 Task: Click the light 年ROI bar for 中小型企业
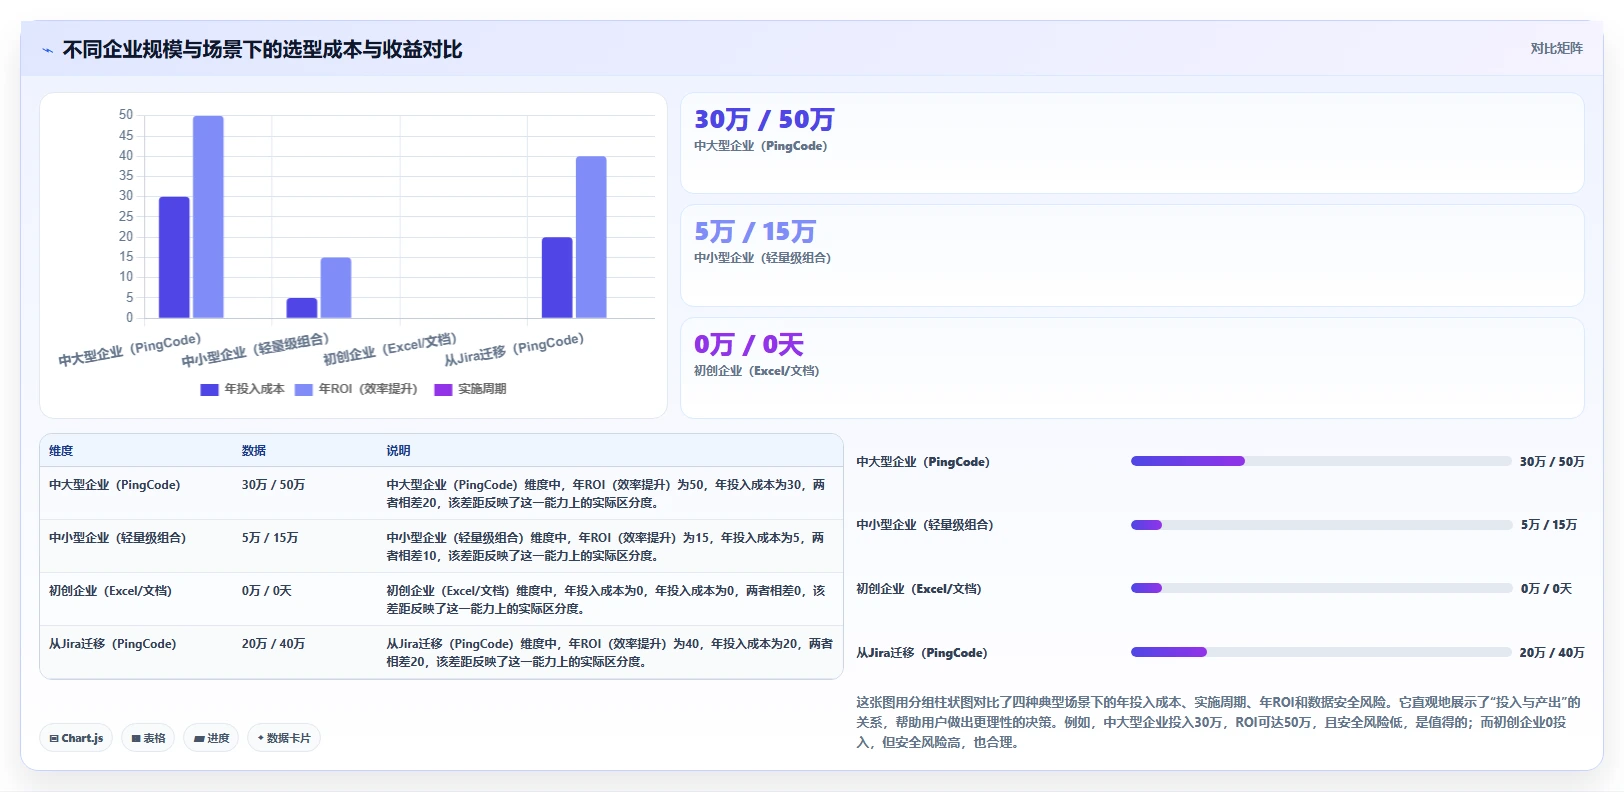coord(336,288)
